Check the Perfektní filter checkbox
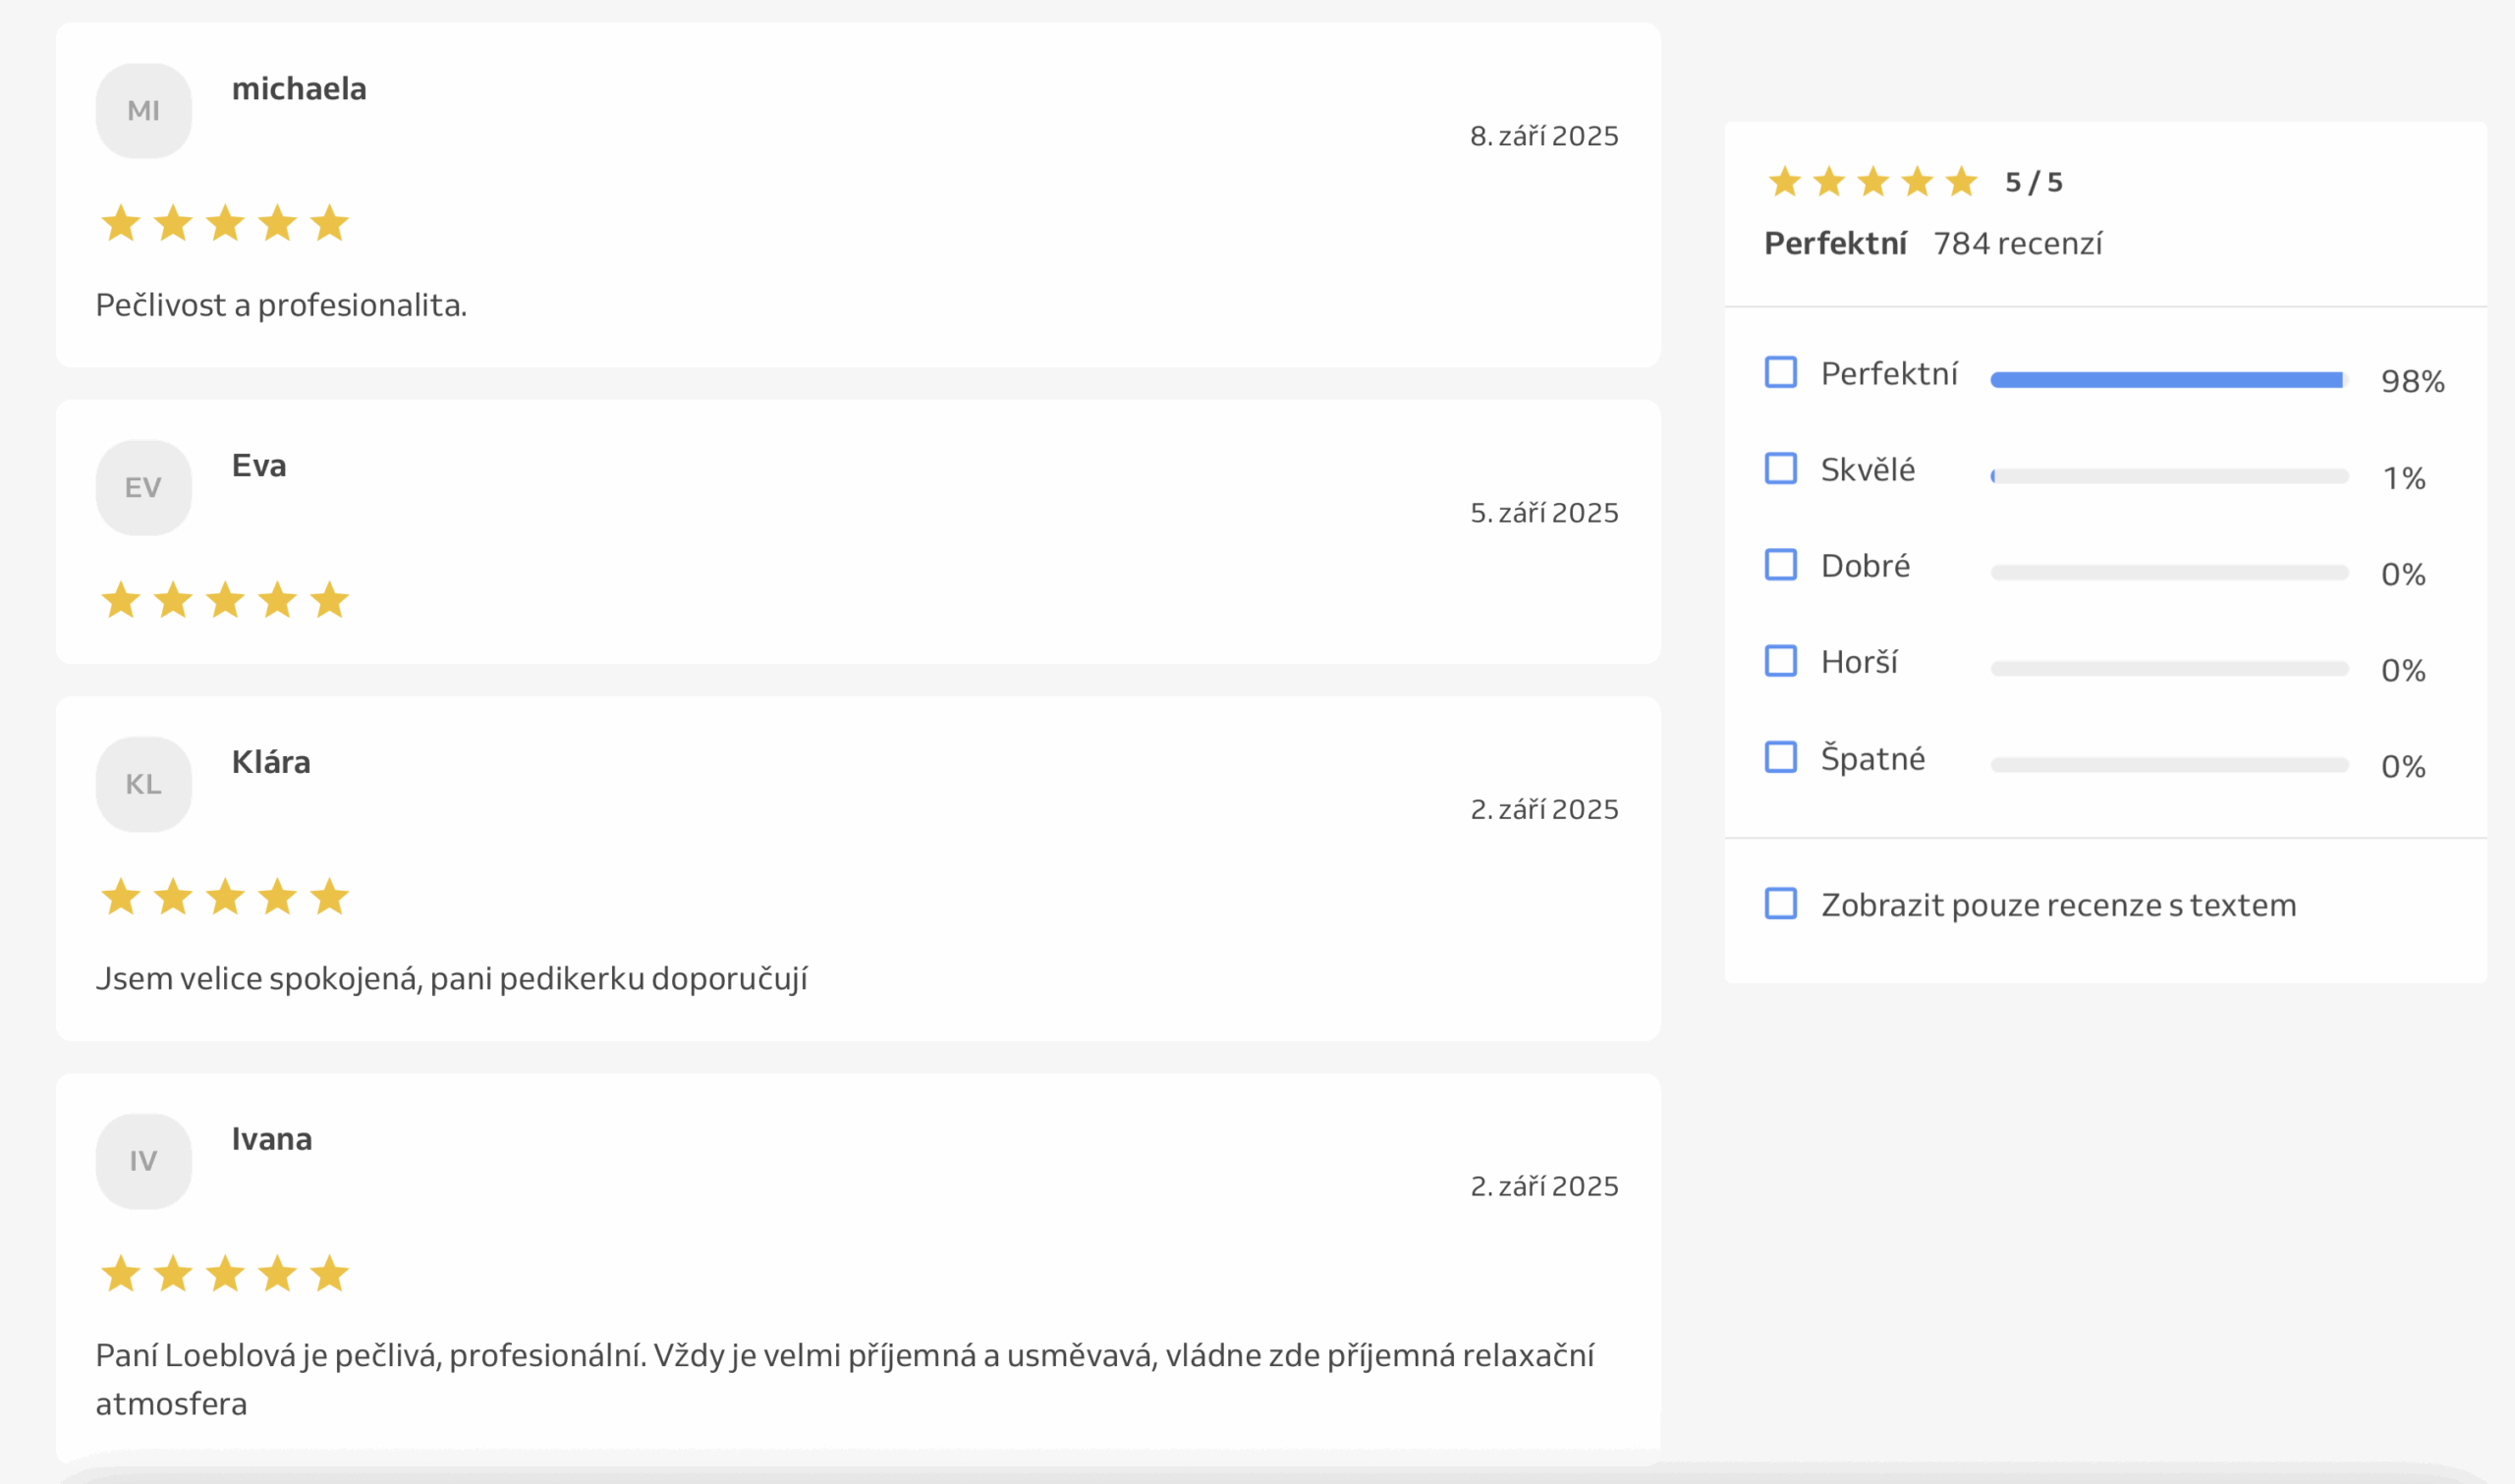This screenshot has width=2515, height=1484. tap(1780, 372)
